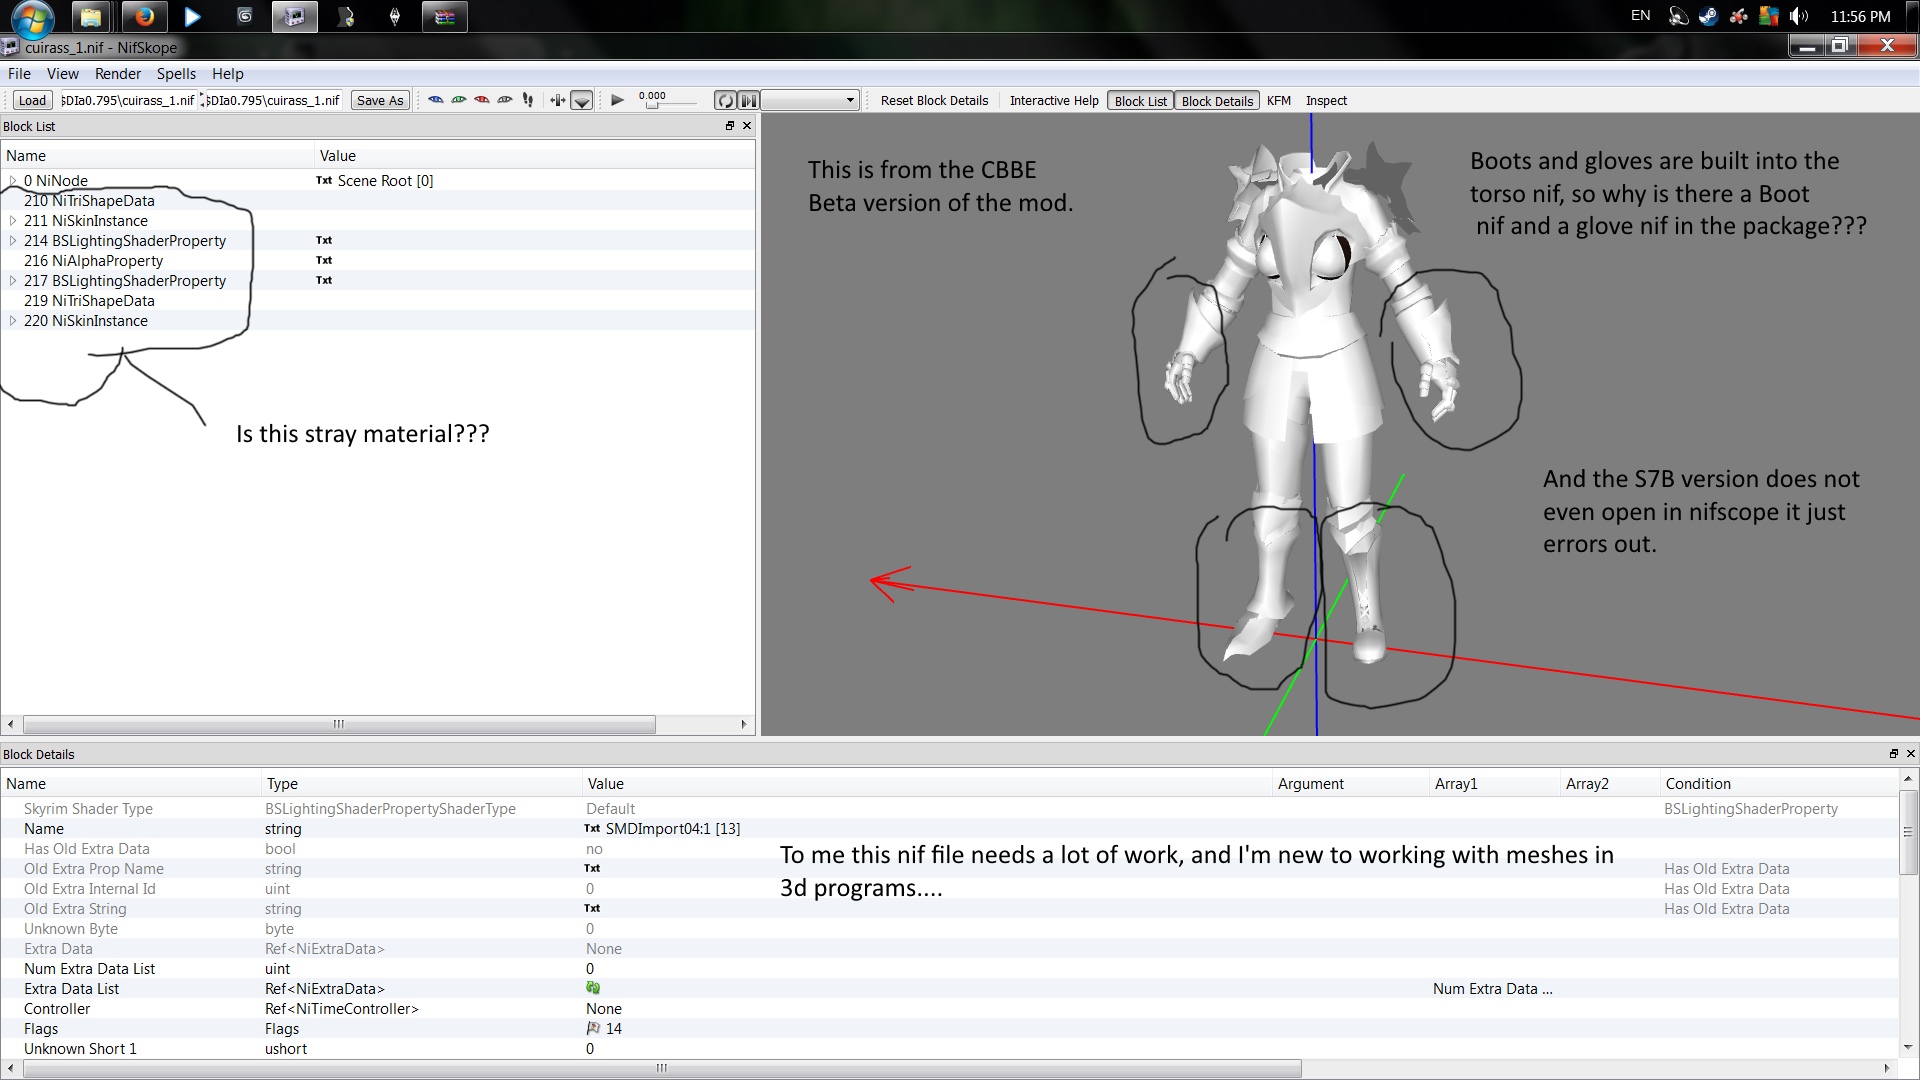Click the Block Details vertical scrollbar
This screenshot has height=1080, width=1920.
1908,831
